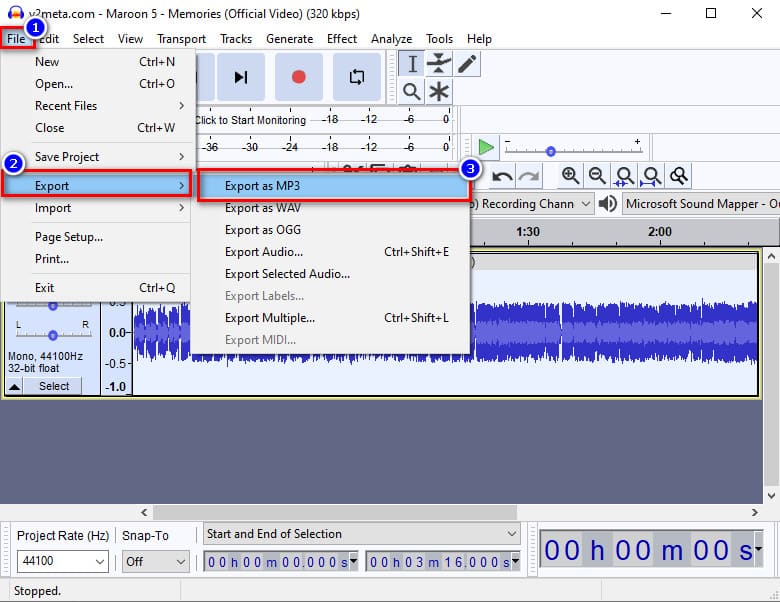
Task: Click the vertical scrollbar down arrow
Action: coord(771,496)
